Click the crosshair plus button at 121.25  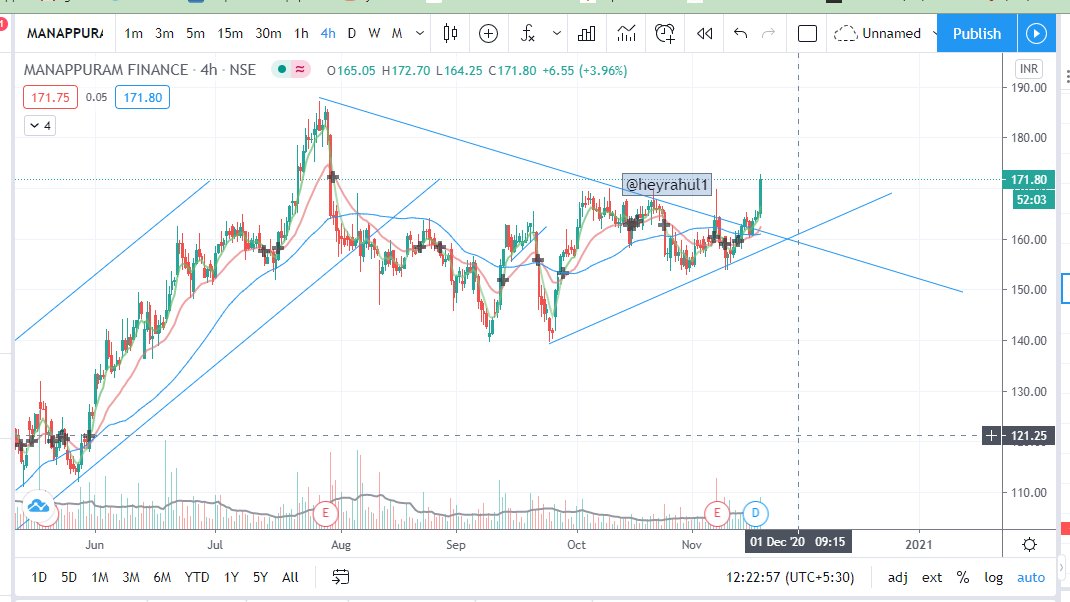click(991, 435)
